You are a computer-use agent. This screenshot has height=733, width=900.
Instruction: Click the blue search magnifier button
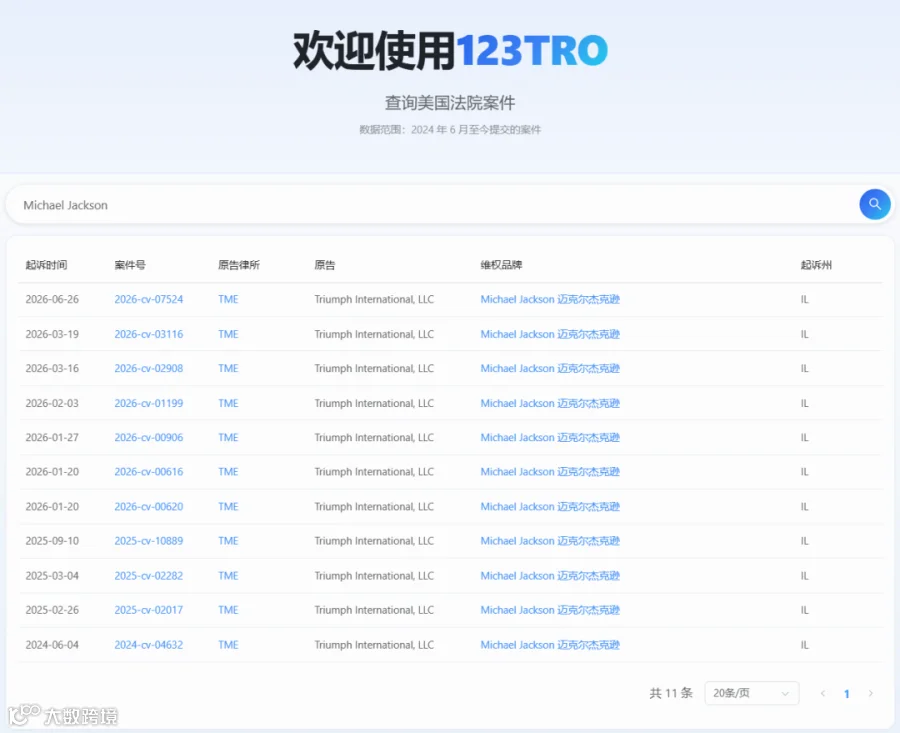coord(874,204)
